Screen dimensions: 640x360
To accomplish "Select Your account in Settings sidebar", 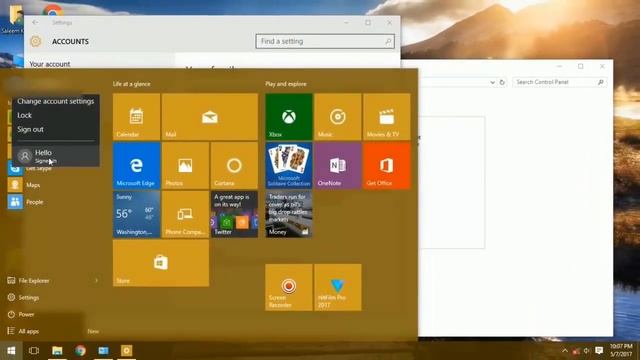I will point(50,64).
